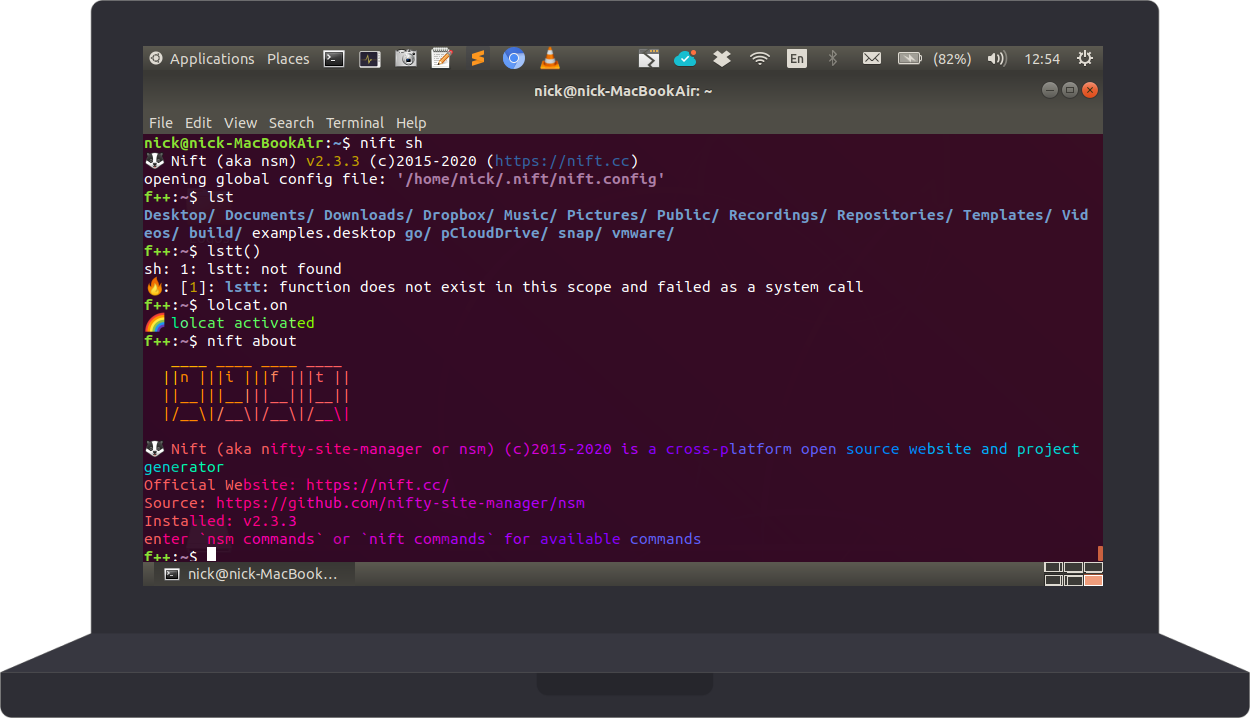The width and height of the screenshot is (1250, 718).
Task: Click the Dropbox/ directory name
Action: click(459, 215)
